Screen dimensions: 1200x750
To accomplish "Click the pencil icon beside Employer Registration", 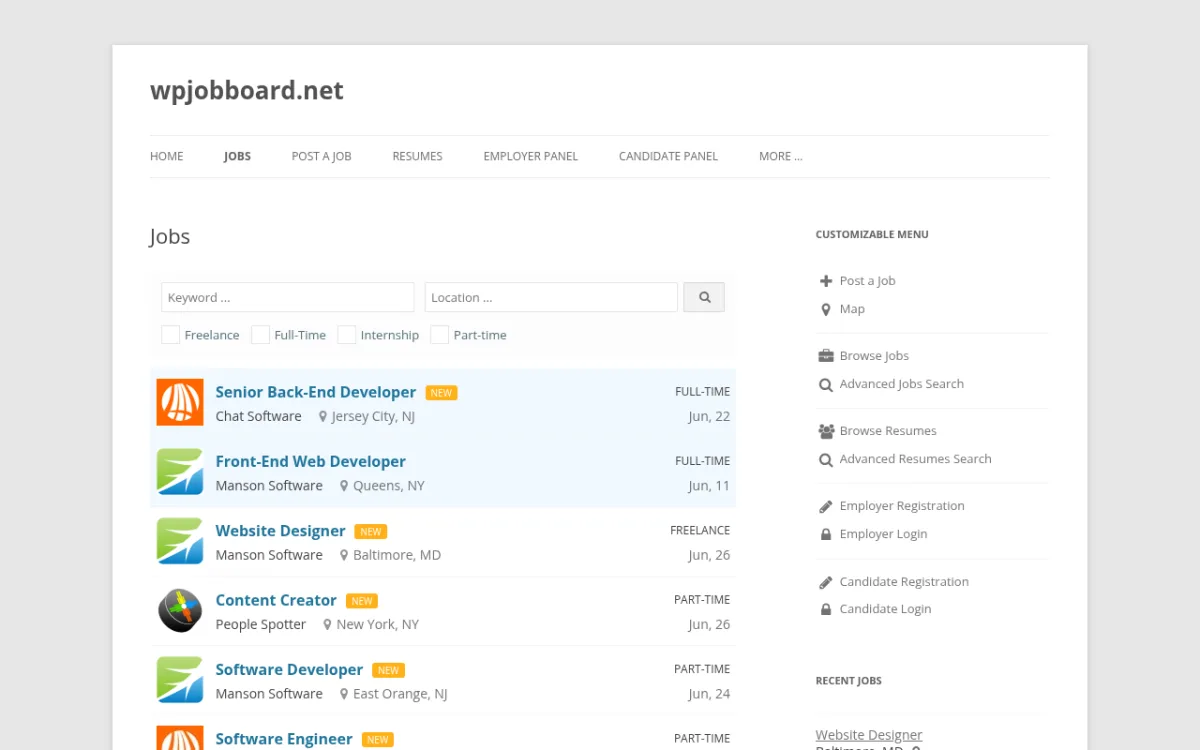I will point(826,506).
